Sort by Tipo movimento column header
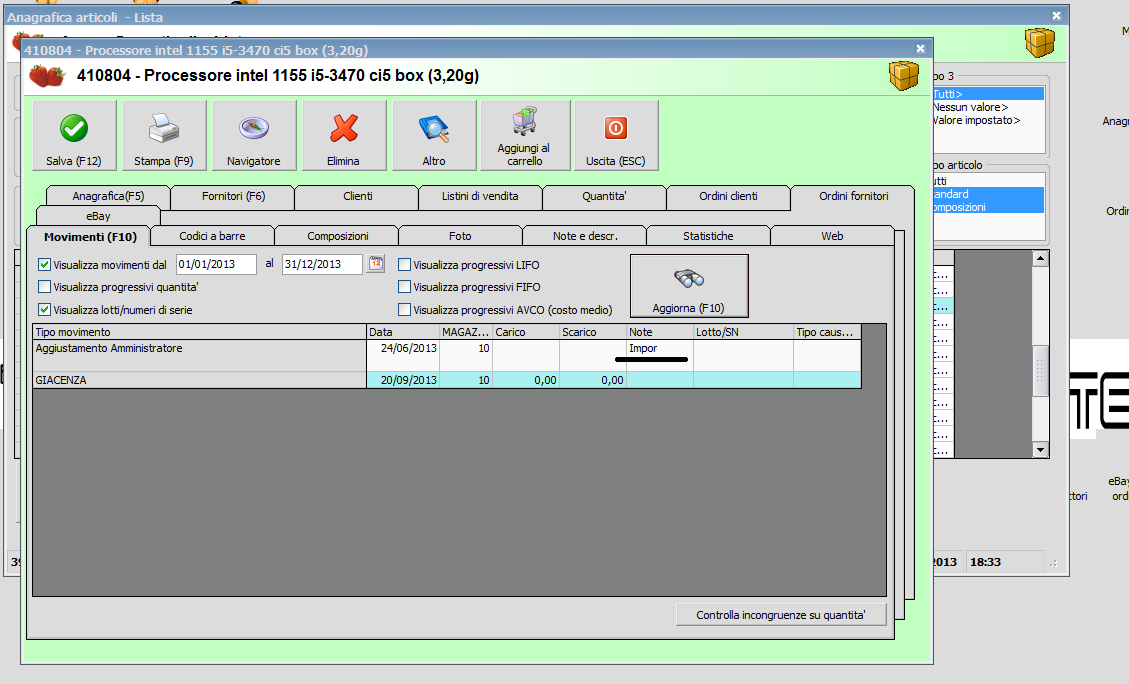 click(199, 332)
